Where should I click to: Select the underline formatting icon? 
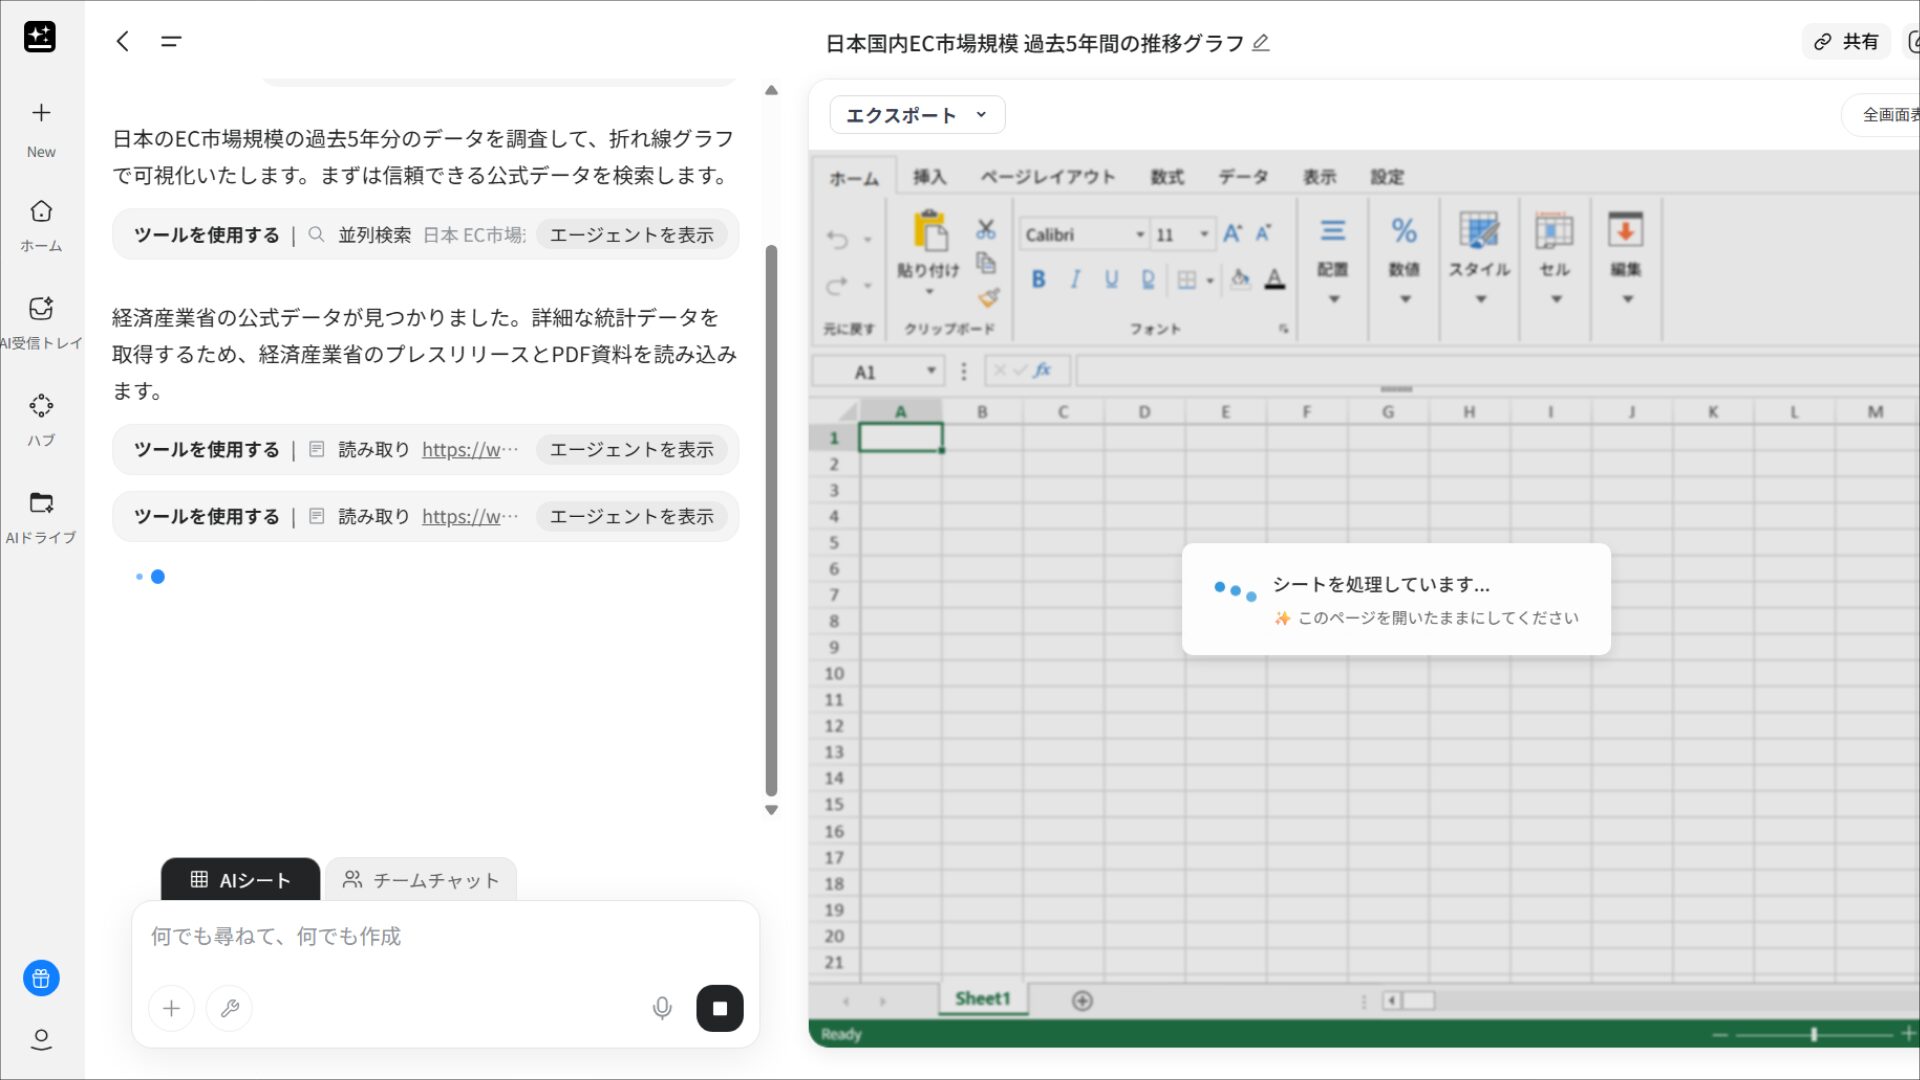coord(1110,280)
